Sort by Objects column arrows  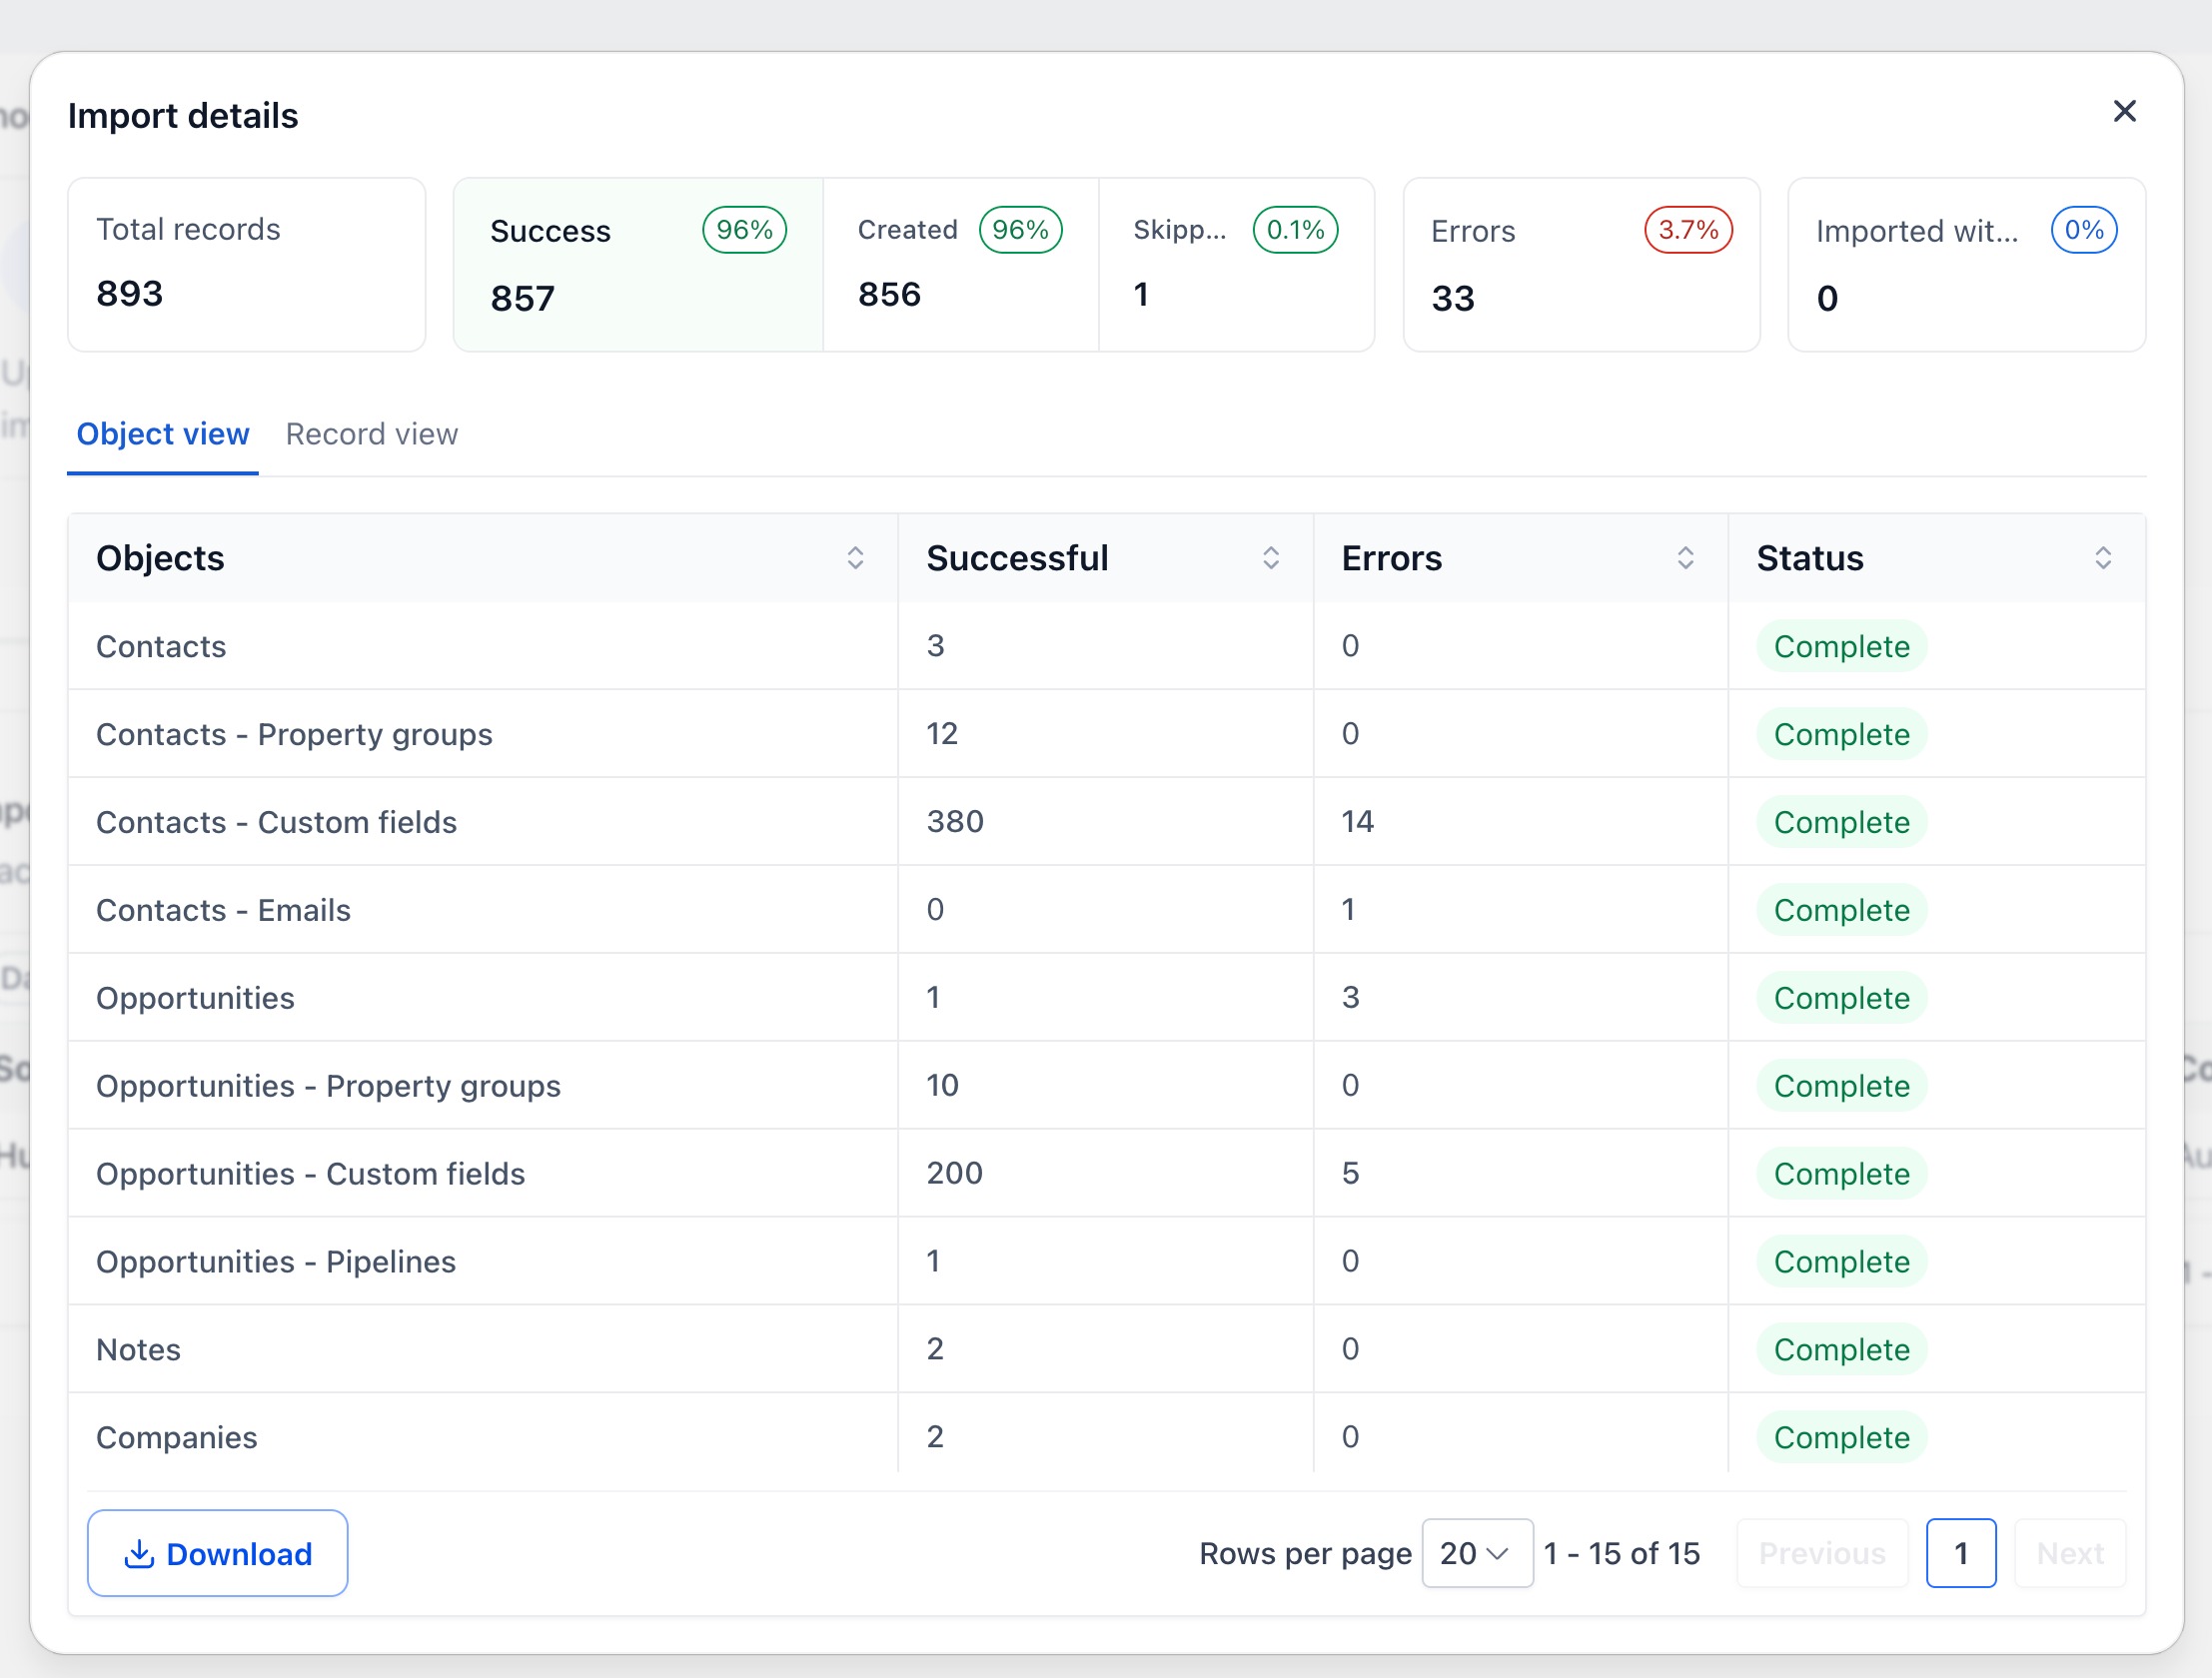pos(855,558)
